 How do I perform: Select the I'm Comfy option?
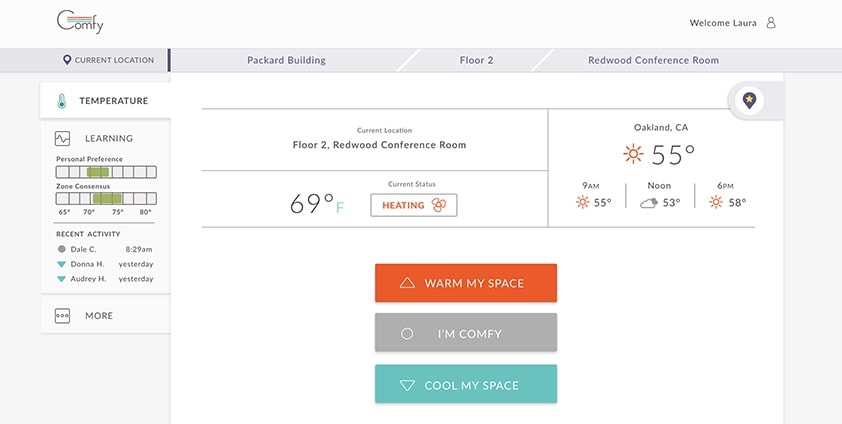pyautogui.click(x=466, y=333)
